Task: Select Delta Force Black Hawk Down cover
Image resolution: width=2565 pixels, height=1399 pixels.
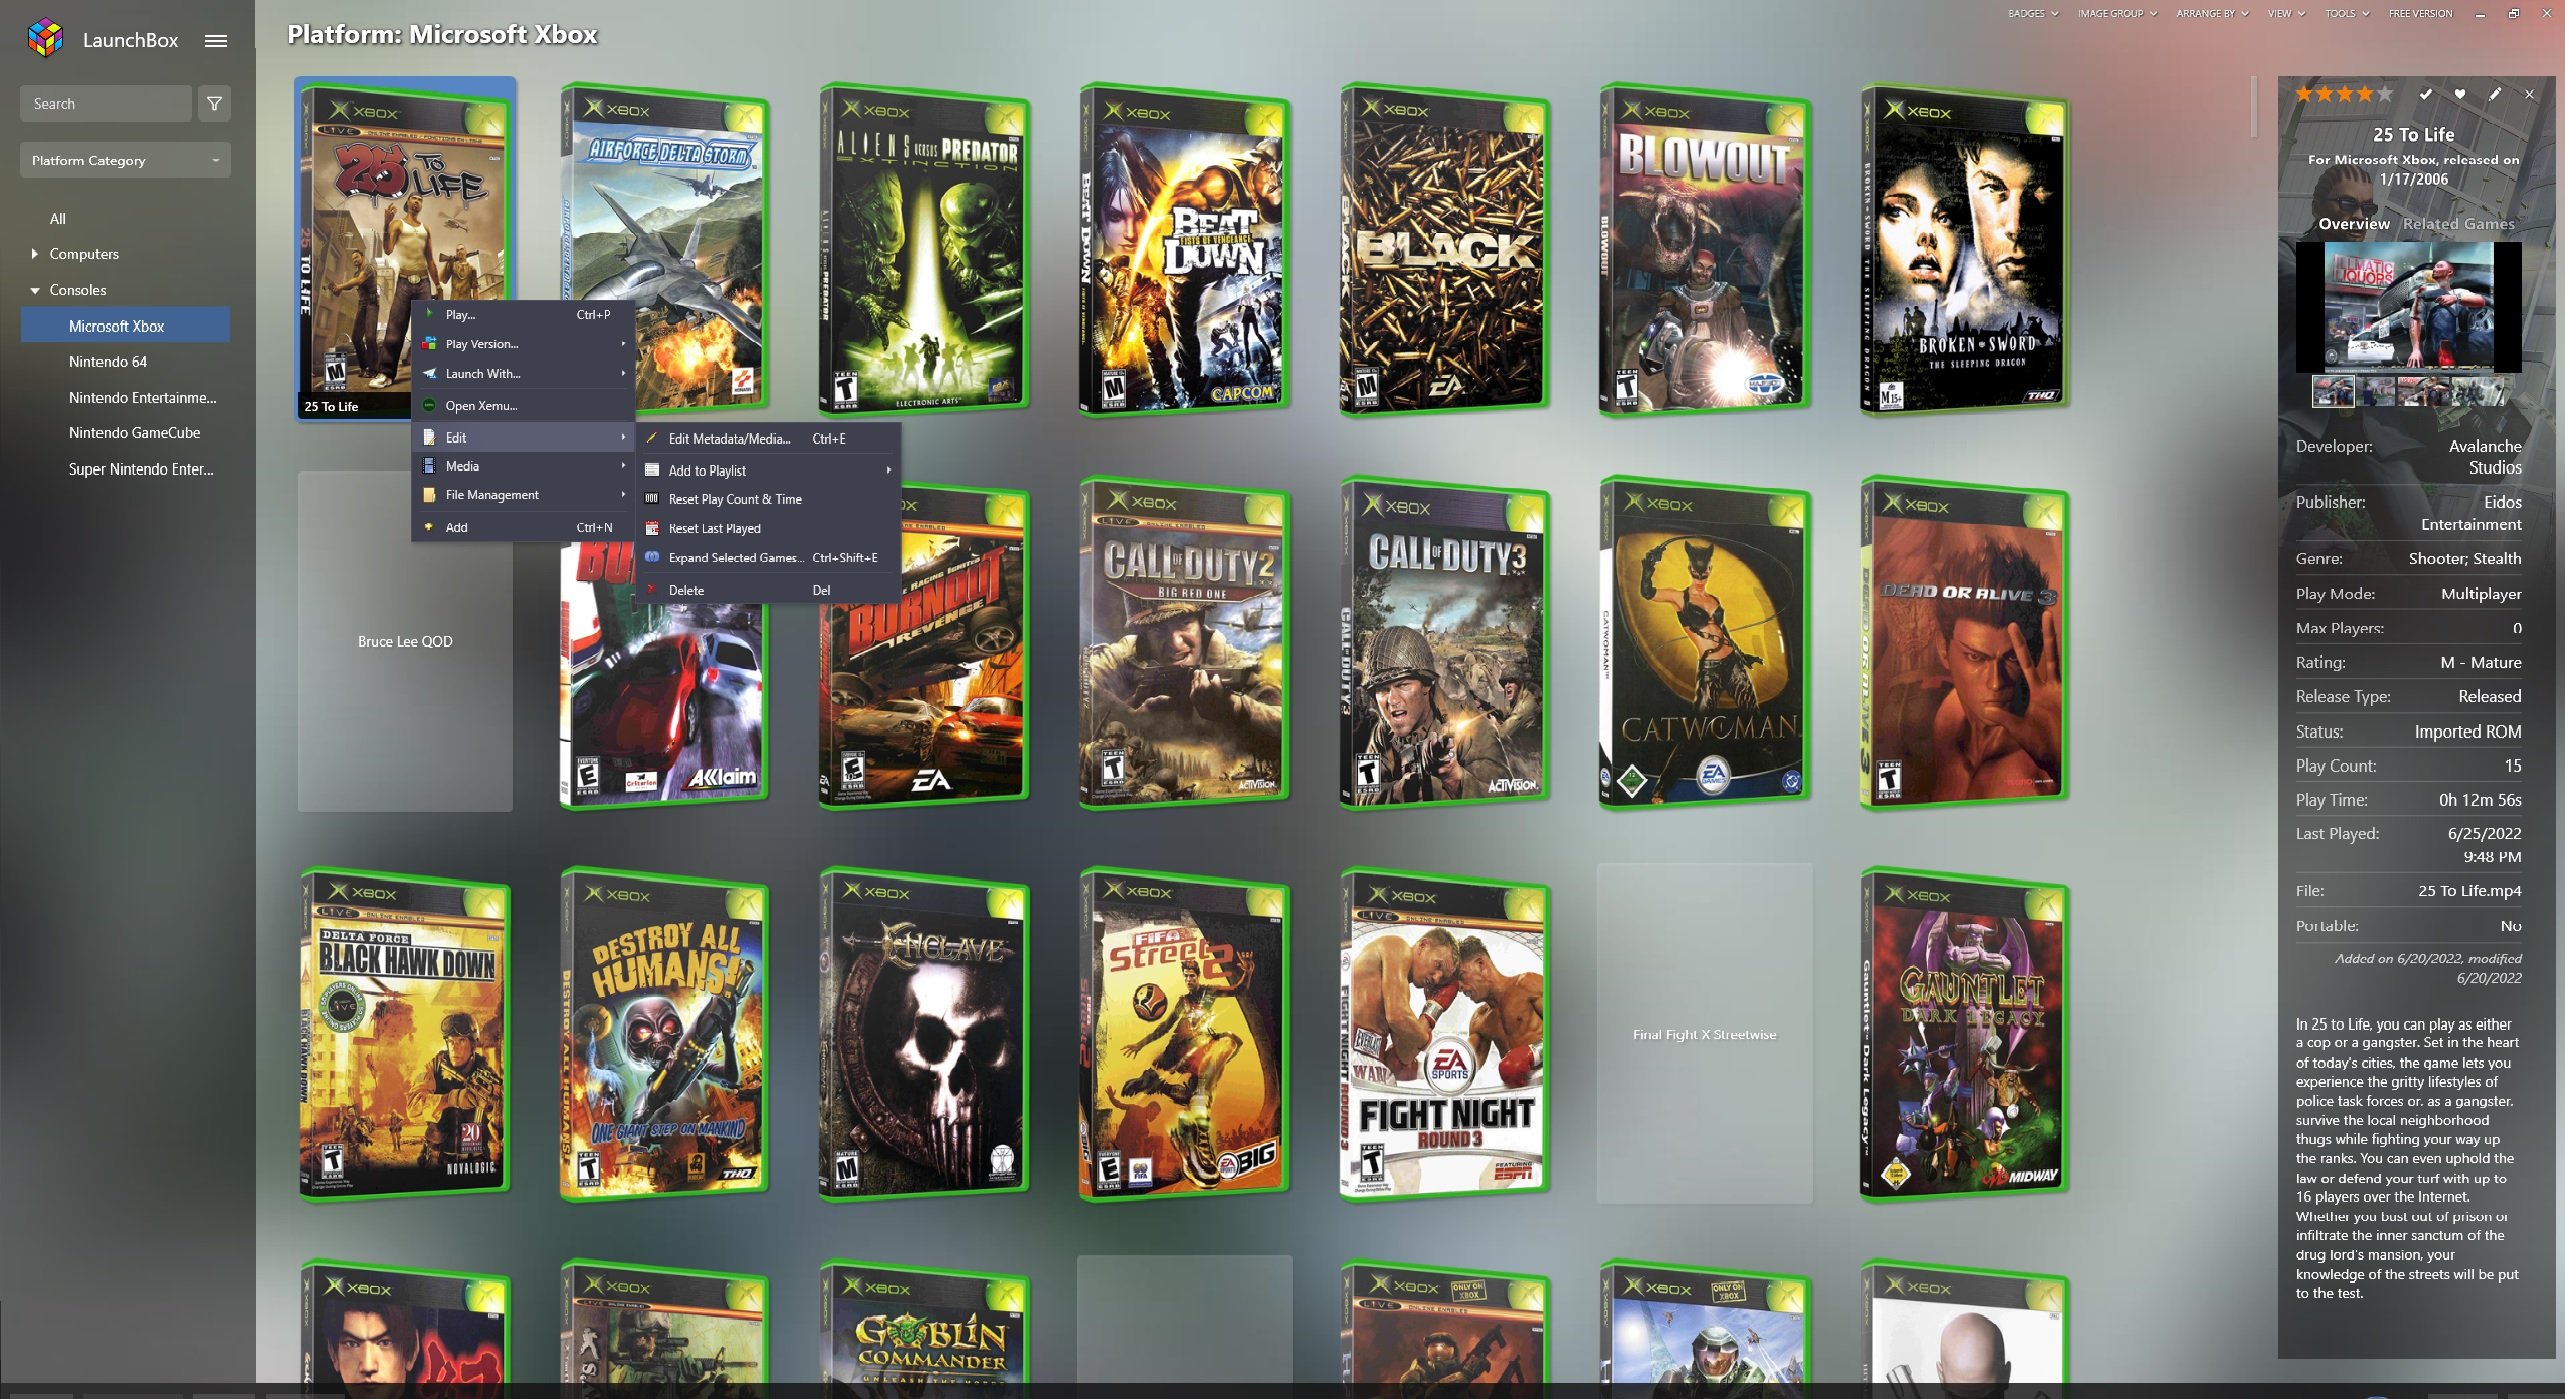Action: coord(405,1035)
